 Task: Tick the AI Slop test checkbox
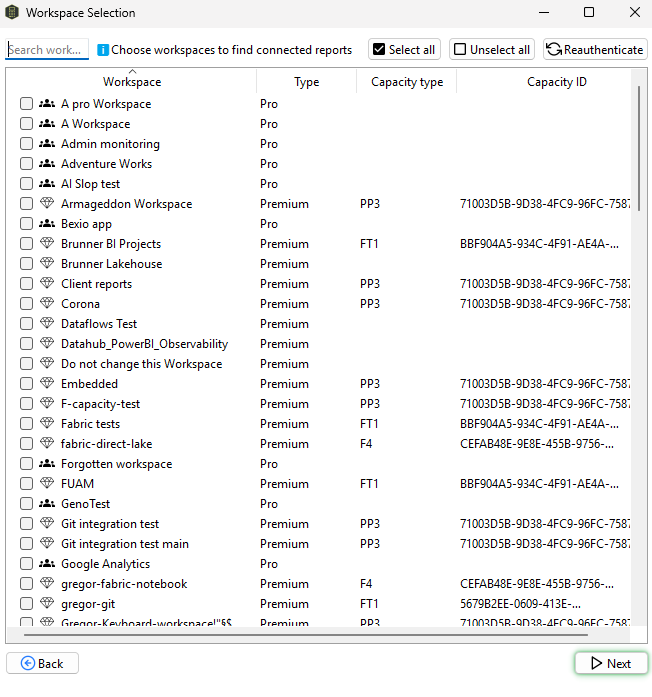[26, 184]
